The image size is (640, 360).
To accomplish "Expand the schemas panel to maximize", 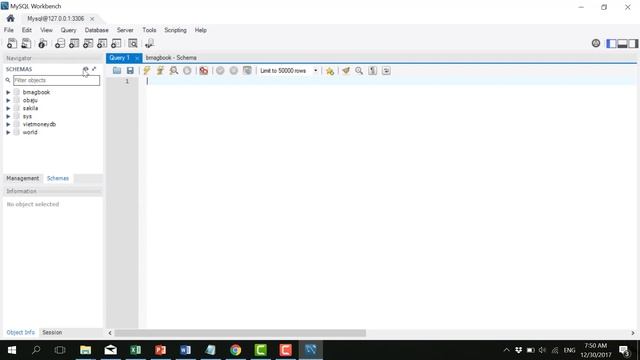I will point(94,69).
